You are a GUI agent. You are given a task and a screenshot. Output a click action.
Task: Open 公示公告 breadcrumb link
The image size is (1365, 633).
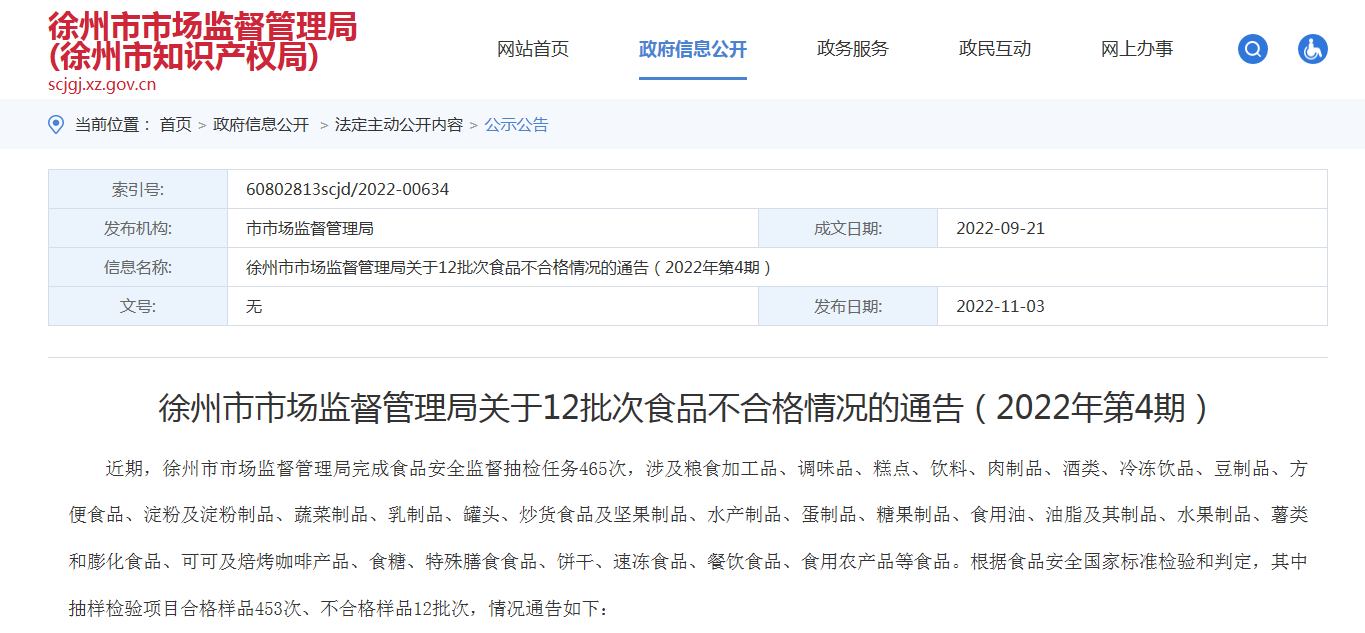pos(517,125)
